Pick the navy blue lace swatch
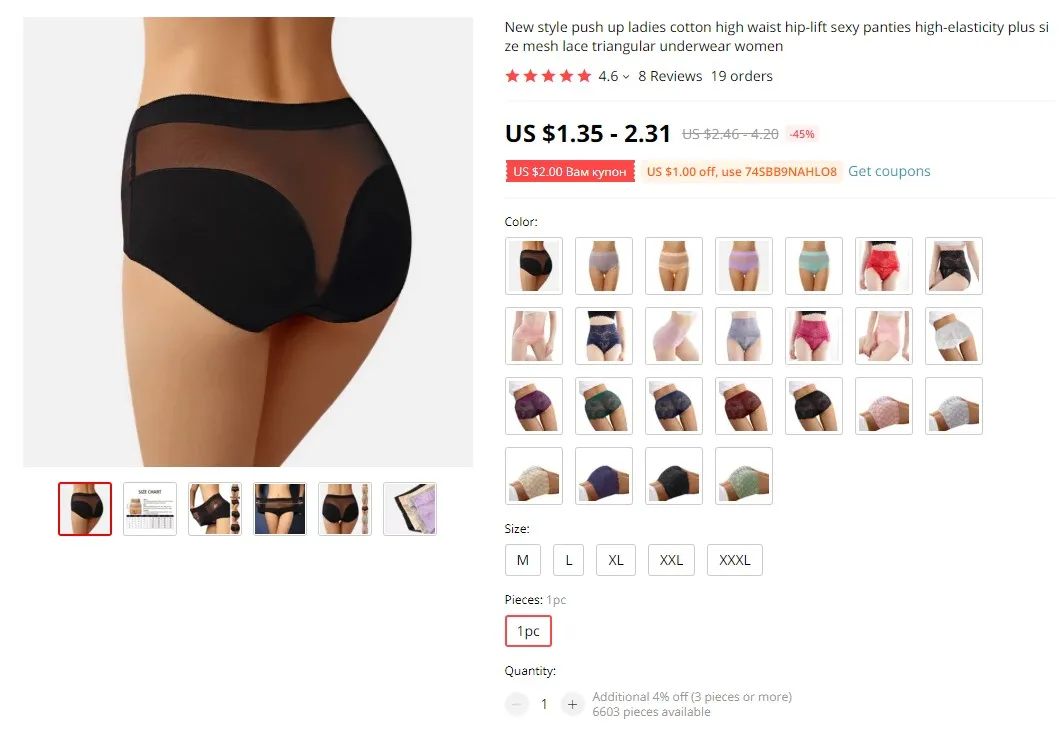The image size is (1059, 731). point(604,336)
